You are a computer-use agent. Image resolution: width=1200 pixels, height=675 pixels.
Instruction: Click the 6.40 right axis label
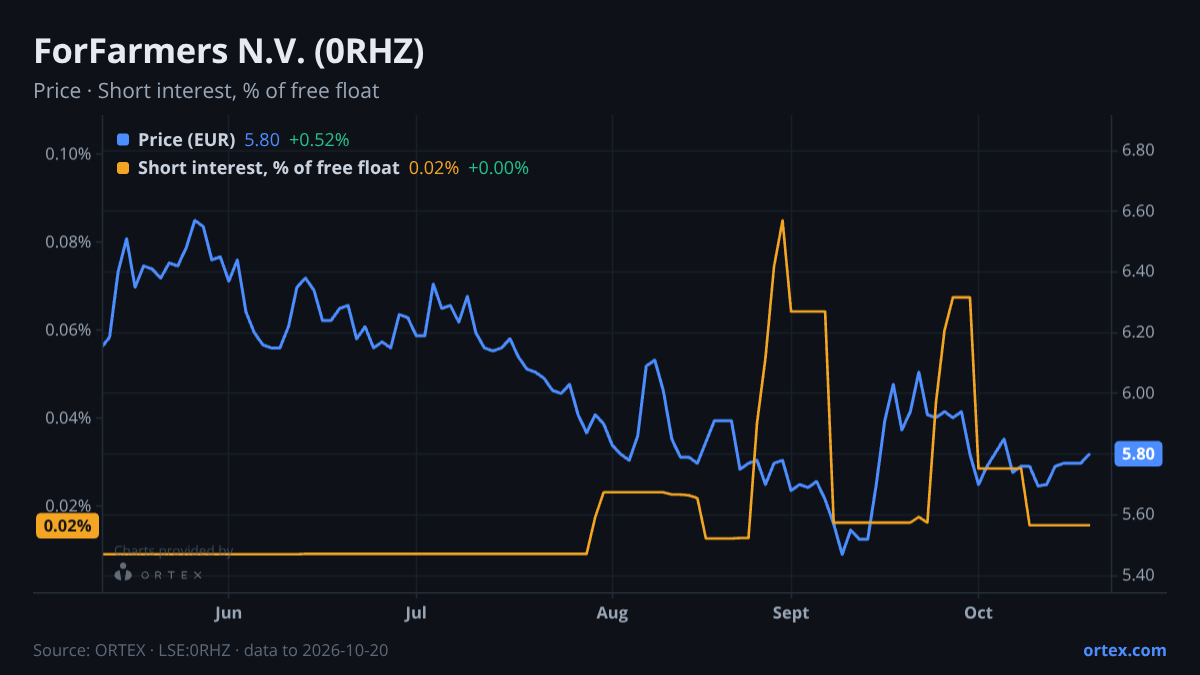coord(1139,271)
